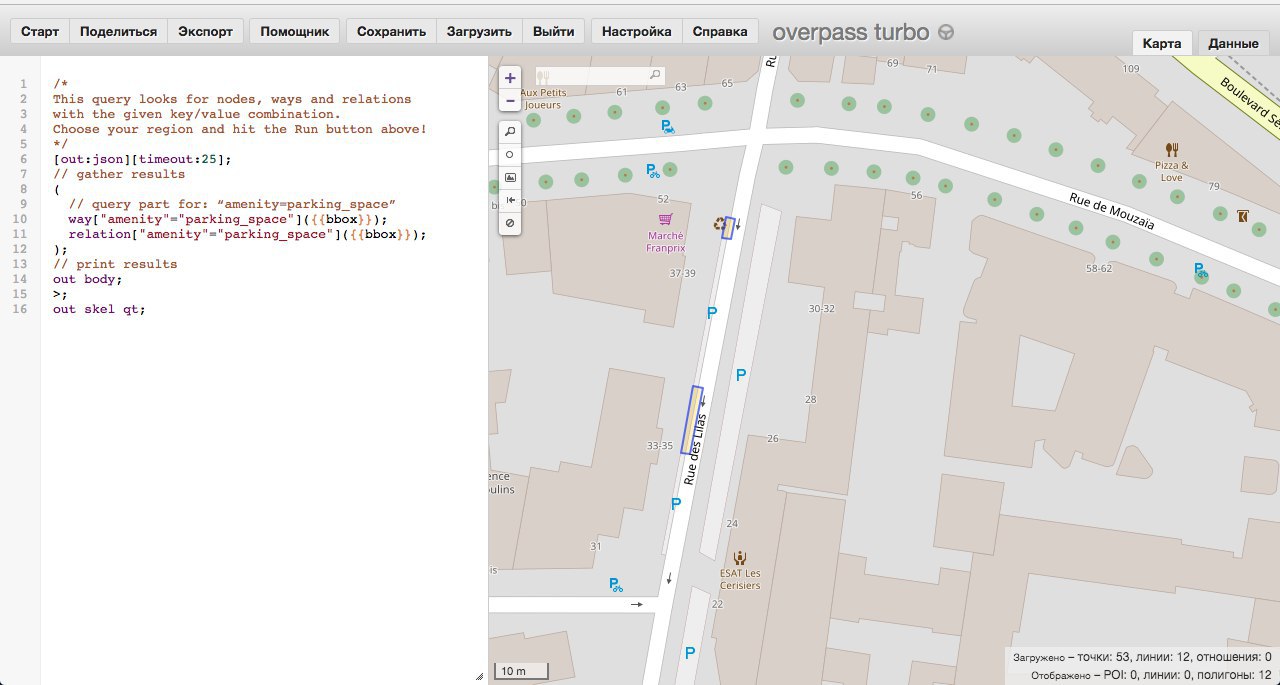Click the 'Boulevard Sé' road label
The image size is (1280, 685).
[x=1248, y=103]
